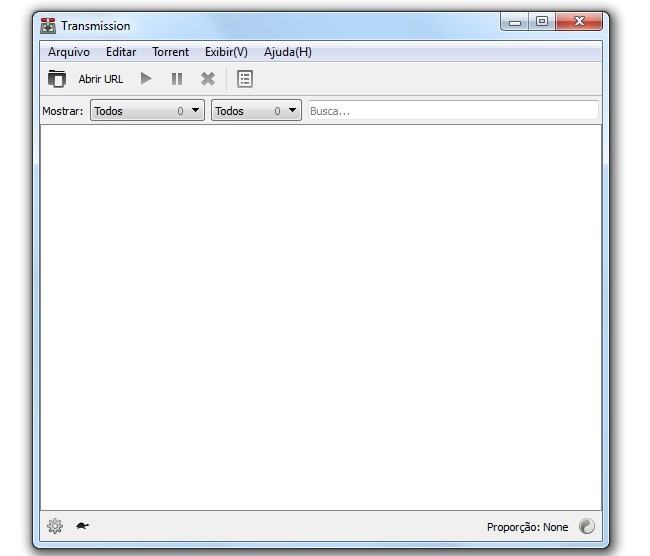Click the Proporção: None status text
Viewport: 650px width, 556px height.
(527, 527)
